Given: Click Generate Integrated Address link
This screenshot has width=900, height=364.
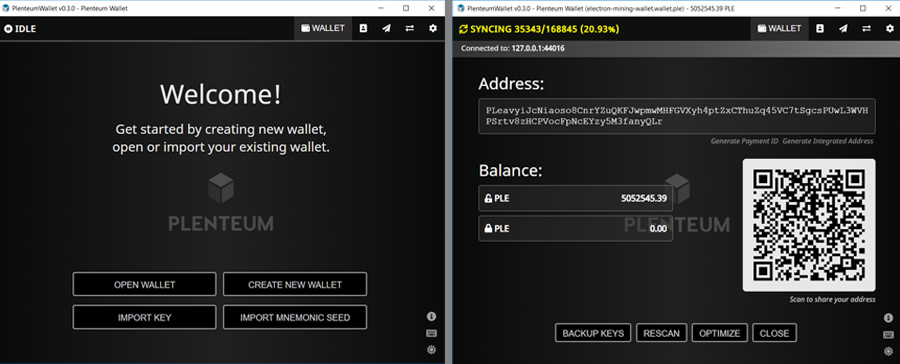Looking at the screenshot, I should (828, 141).
